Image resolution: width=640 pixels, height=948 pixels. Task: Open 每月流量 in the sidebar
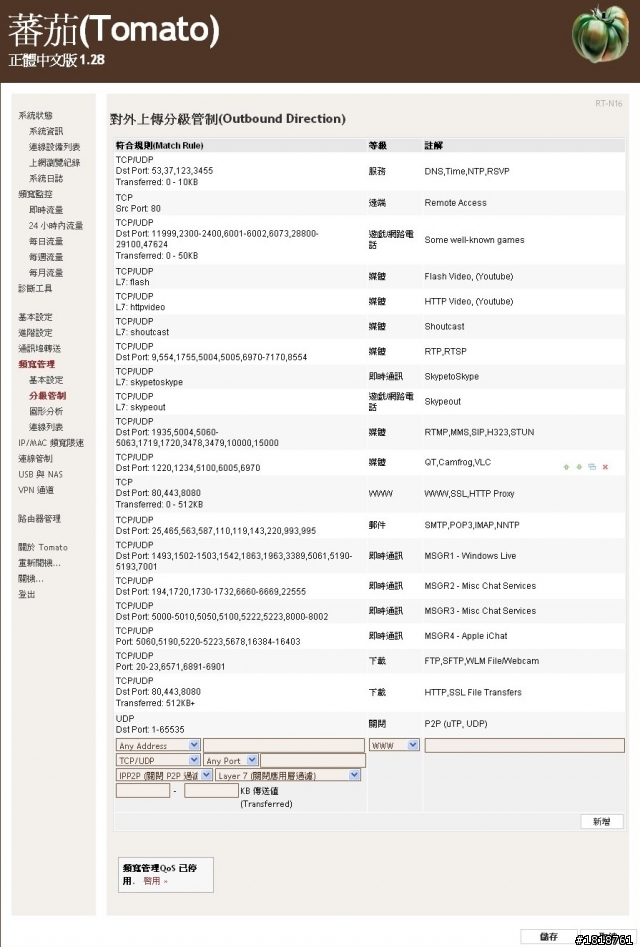pos(46,272)
